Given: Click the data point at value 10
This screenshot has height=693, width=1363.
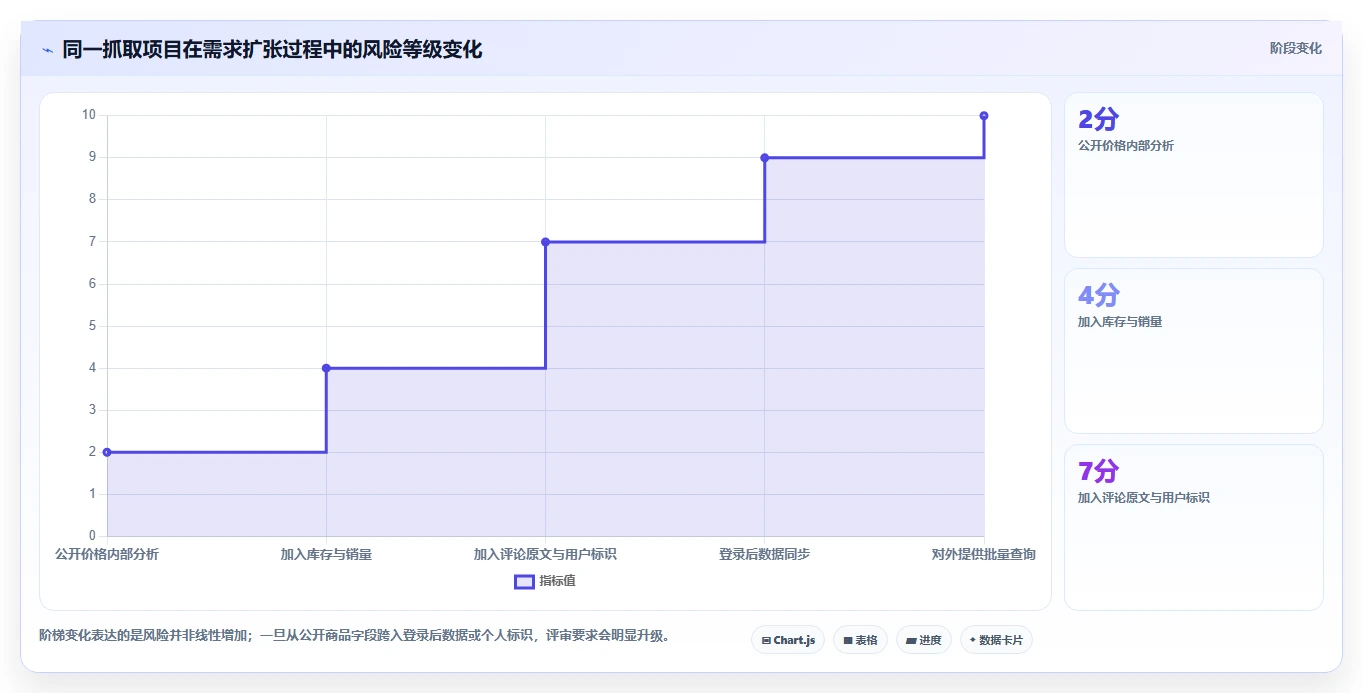Looking at the screenshot, I should click(x=984, y=115).
